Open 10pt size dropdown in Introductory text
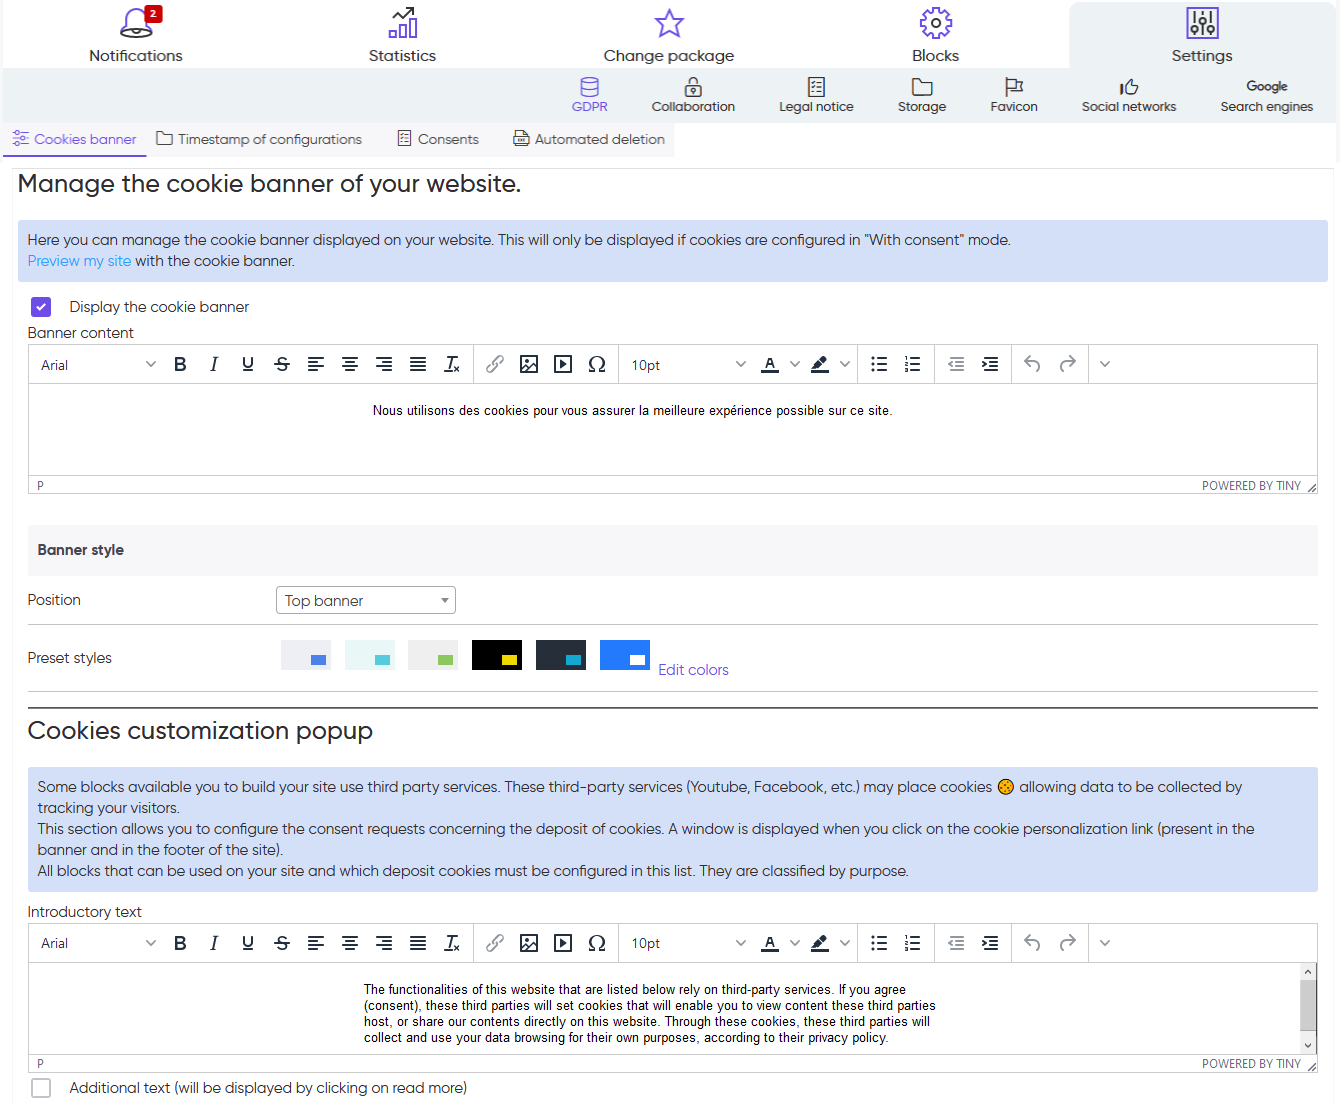 tap(688, 943)
